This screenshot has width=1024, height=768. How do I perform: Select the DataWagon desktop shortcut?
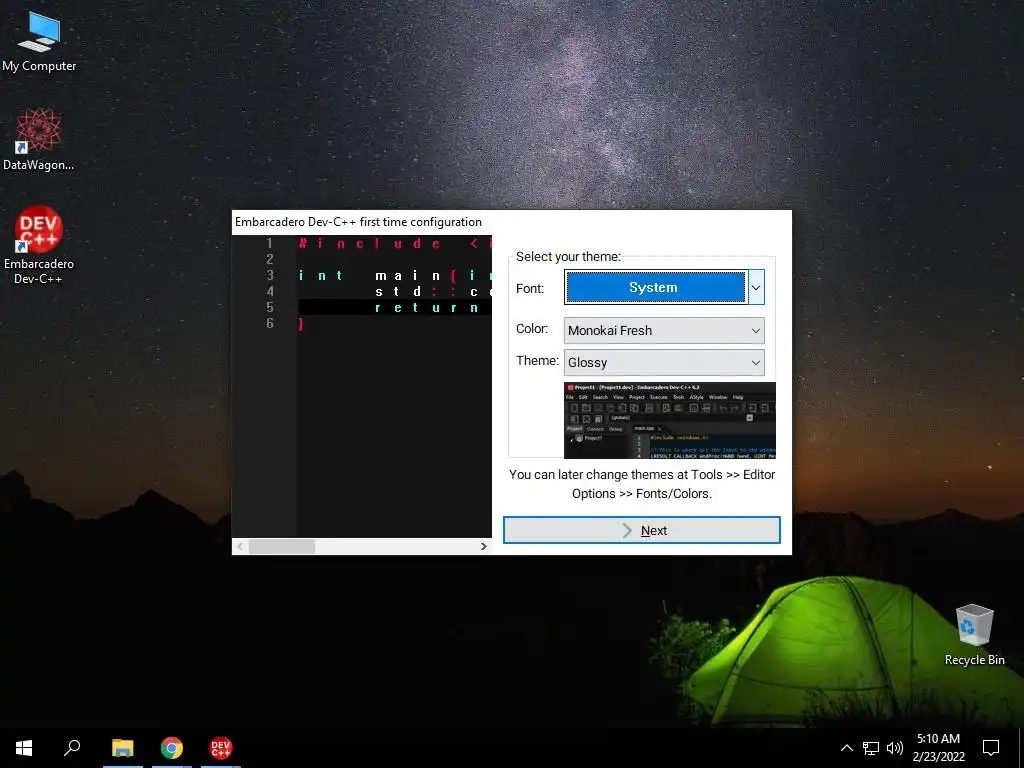39,140
